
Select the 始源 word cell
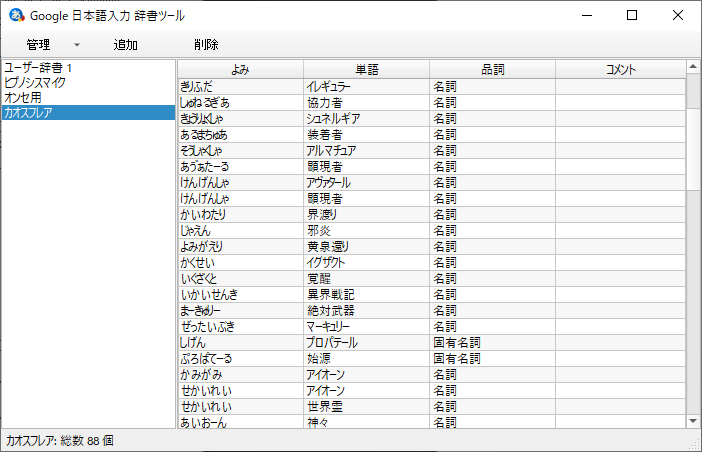[x=366, y=359]
